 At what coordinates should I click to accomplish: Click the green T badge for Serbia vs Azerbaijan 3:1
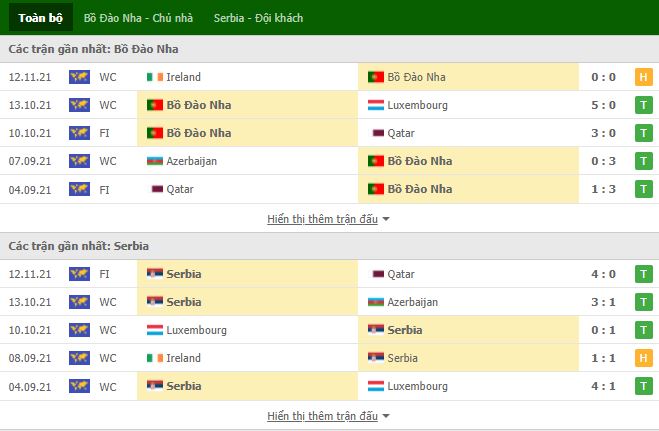click(x=643, y=302)
